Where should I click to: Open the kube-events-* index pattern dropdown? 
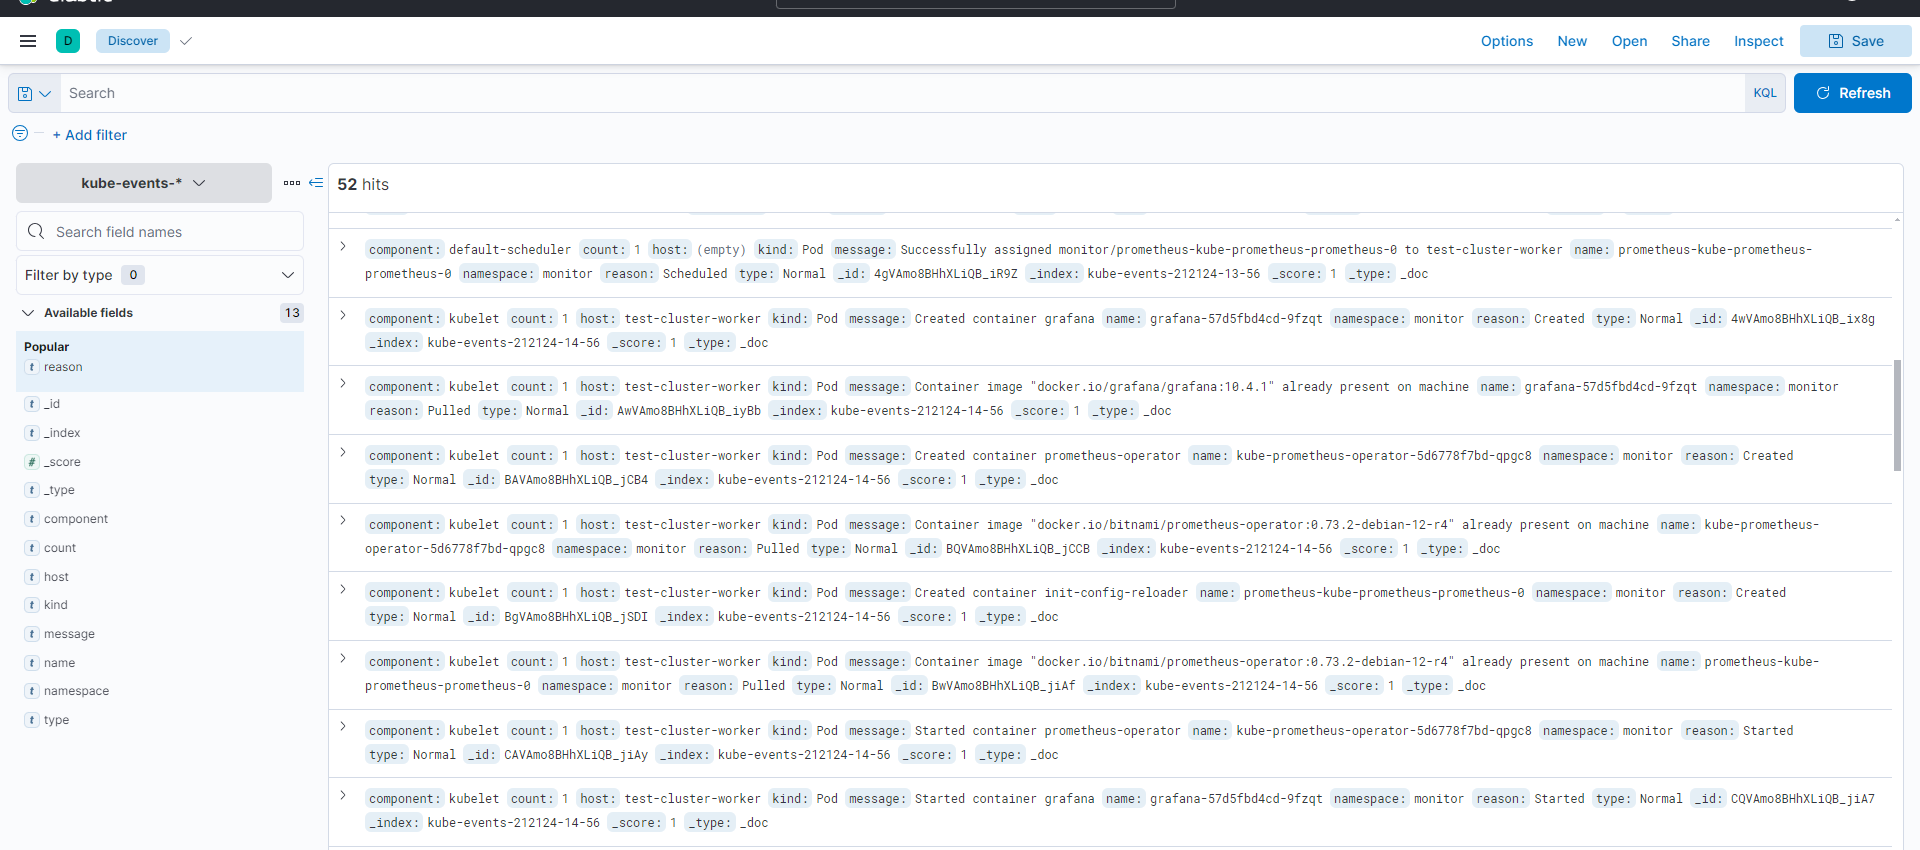tap(144, 183)
